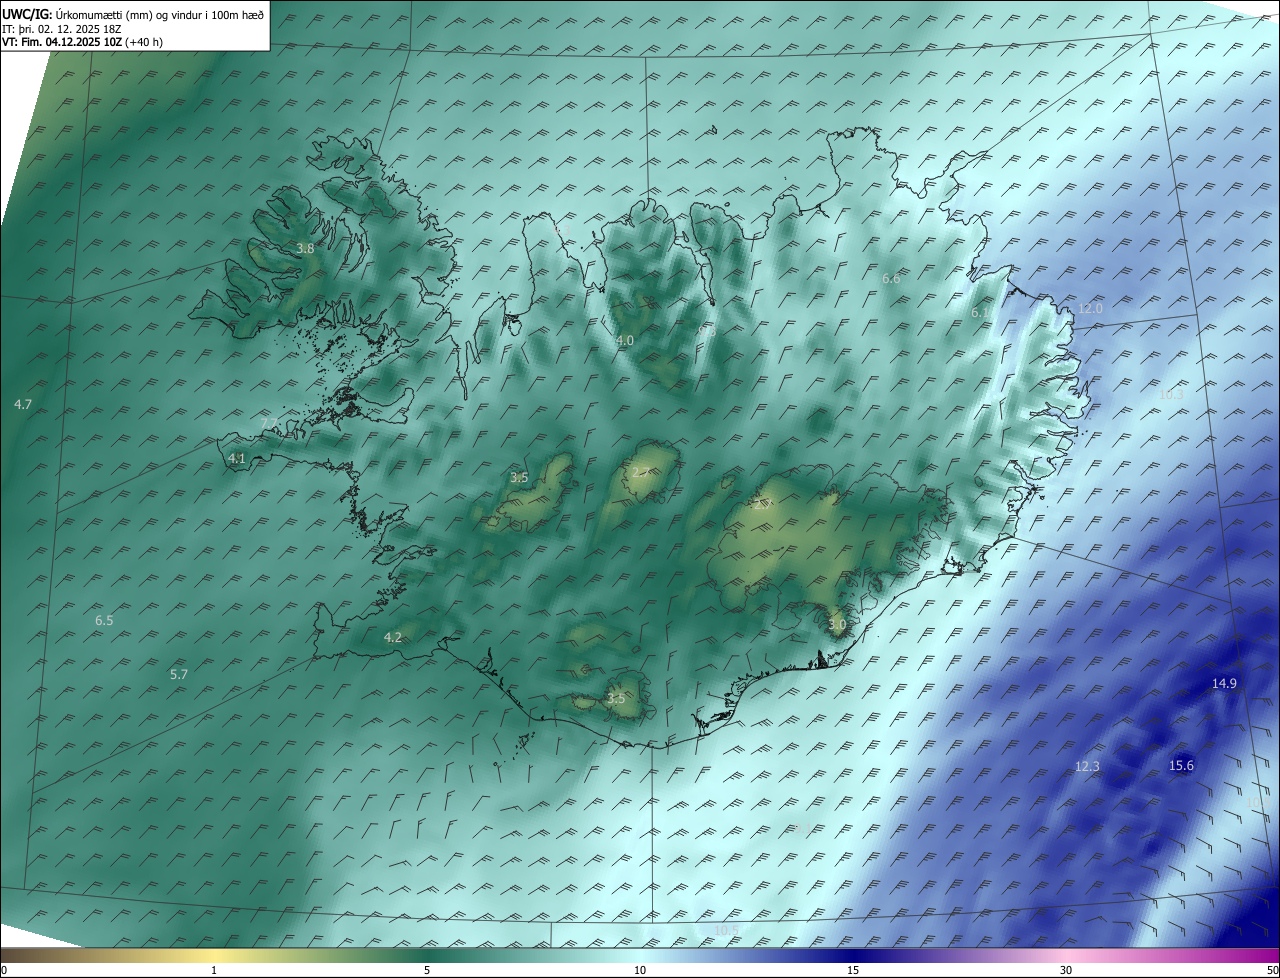Click the map title "UWC/IG: Úrkomumætti (mm) og vindur i 100m hæð"
1280x978 pixels.
(x=133, y=15)
